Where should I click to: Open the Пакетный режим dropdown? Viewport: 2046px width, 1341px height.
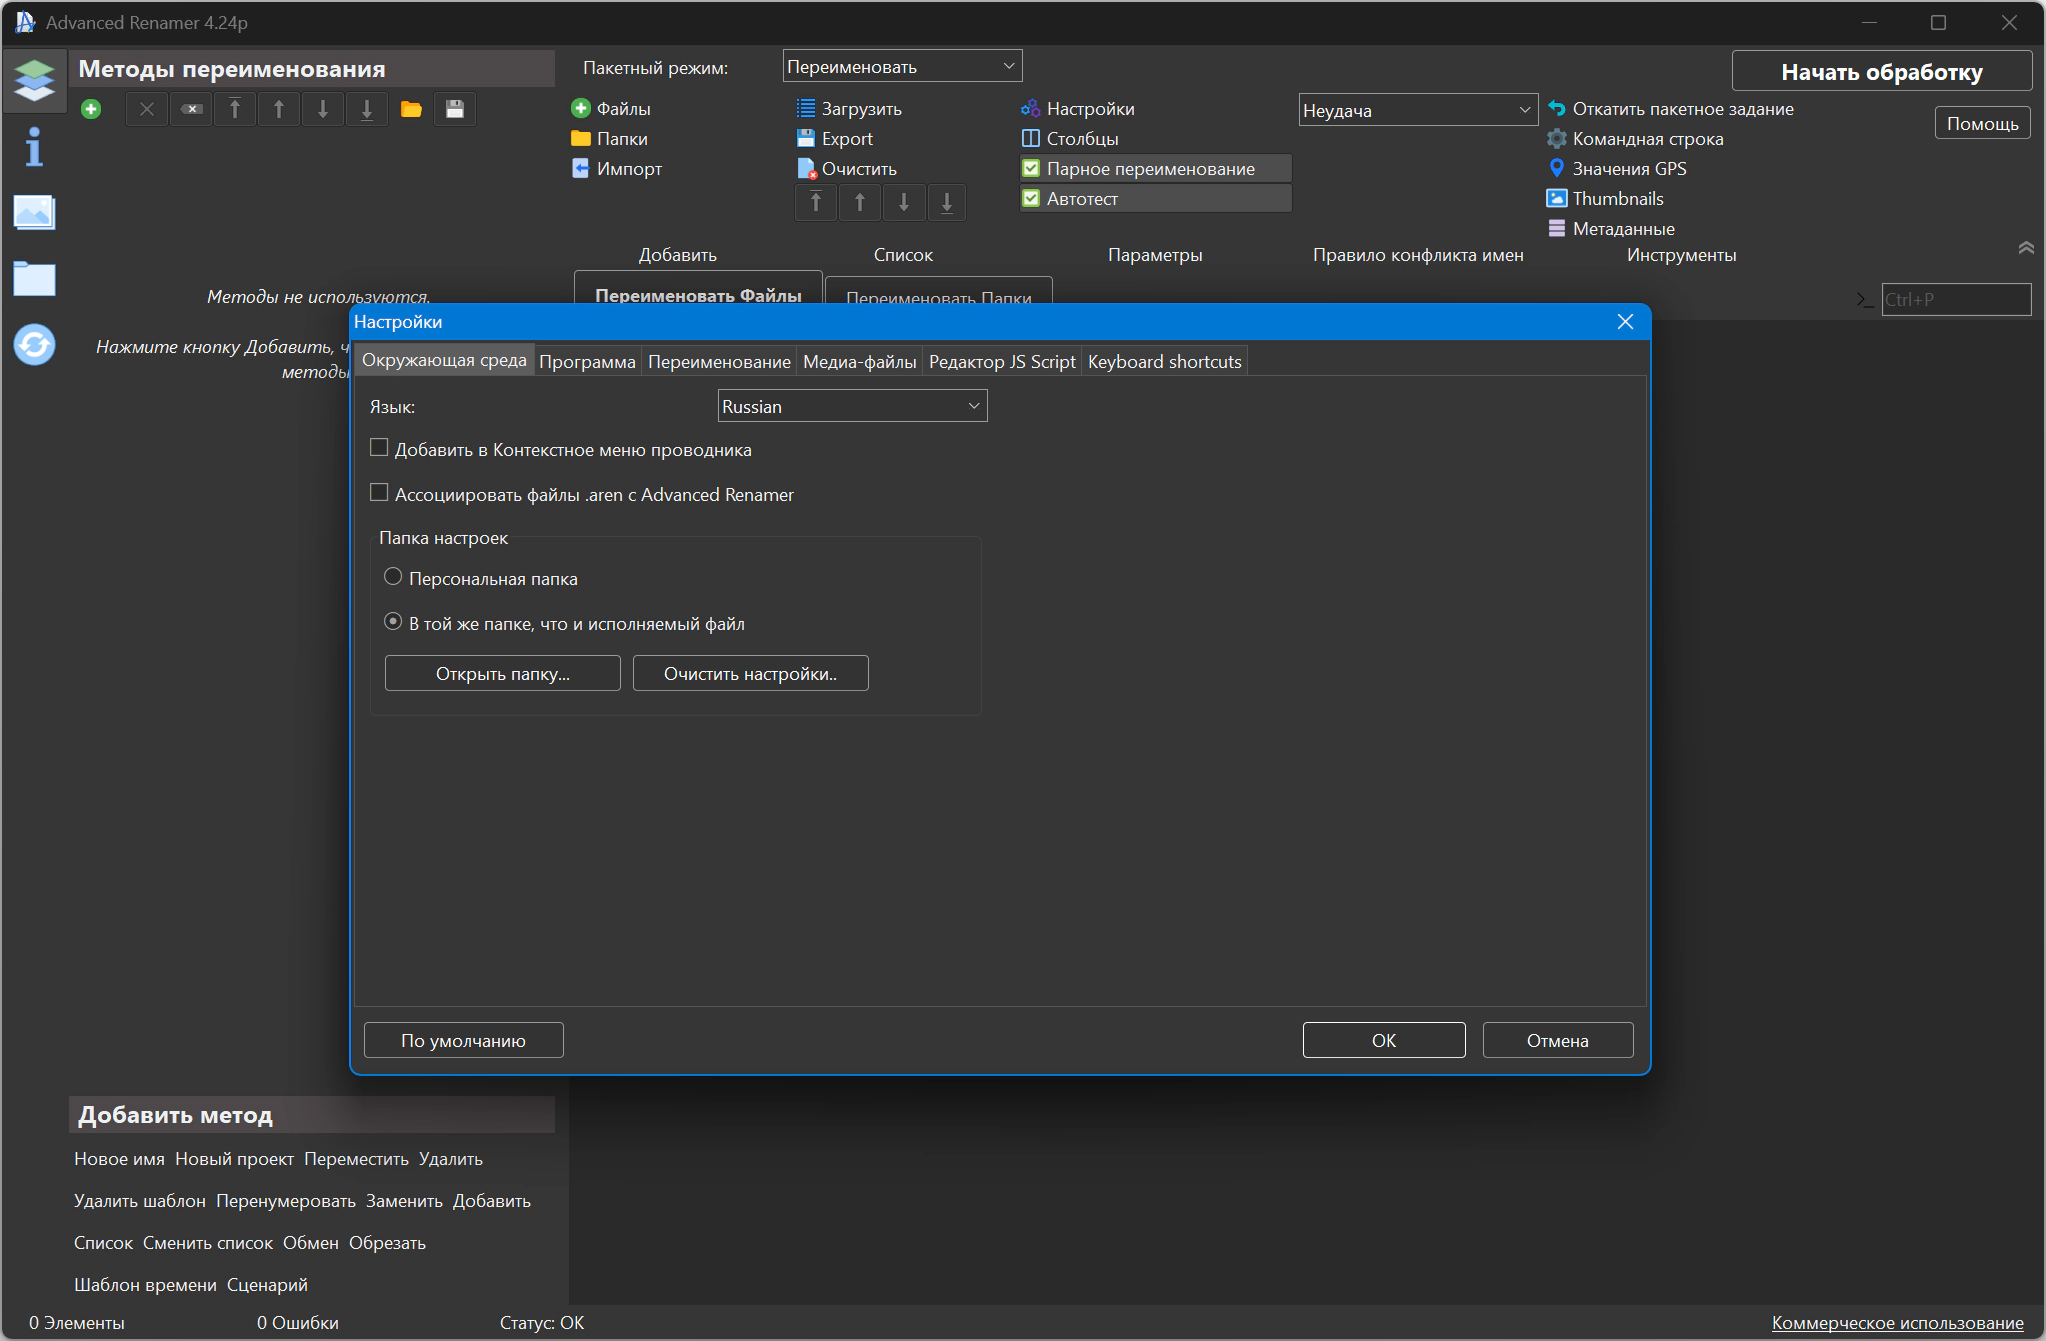902,66
